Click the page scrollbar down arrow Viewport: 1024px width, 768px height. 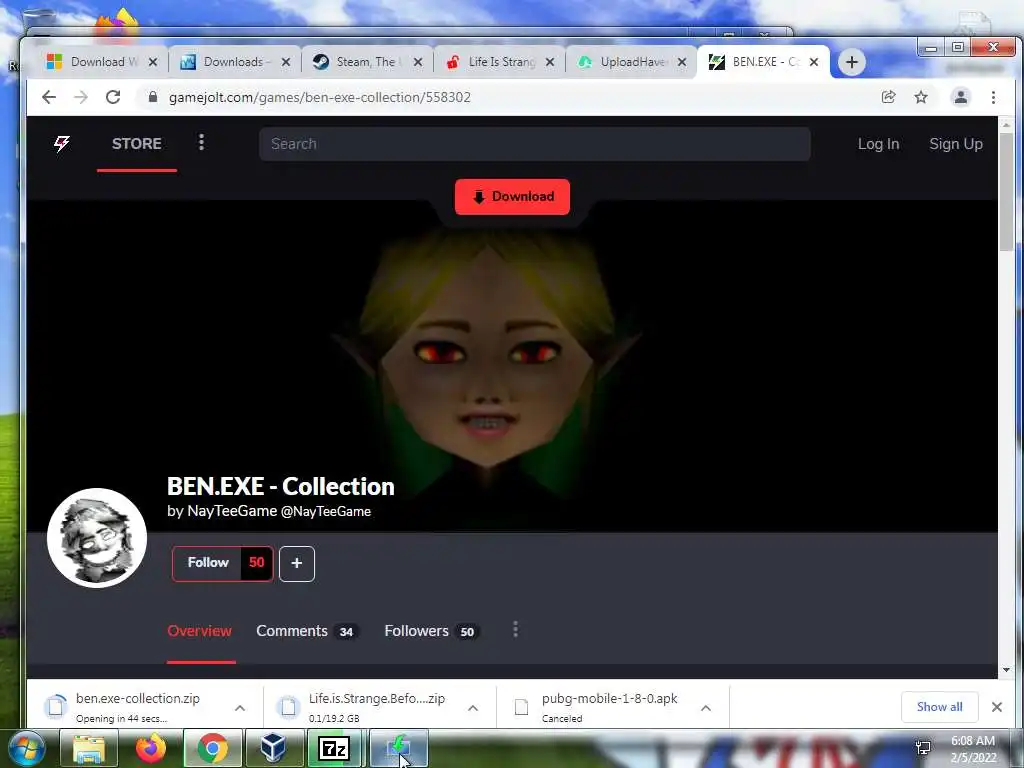[x=1006, y=670]
